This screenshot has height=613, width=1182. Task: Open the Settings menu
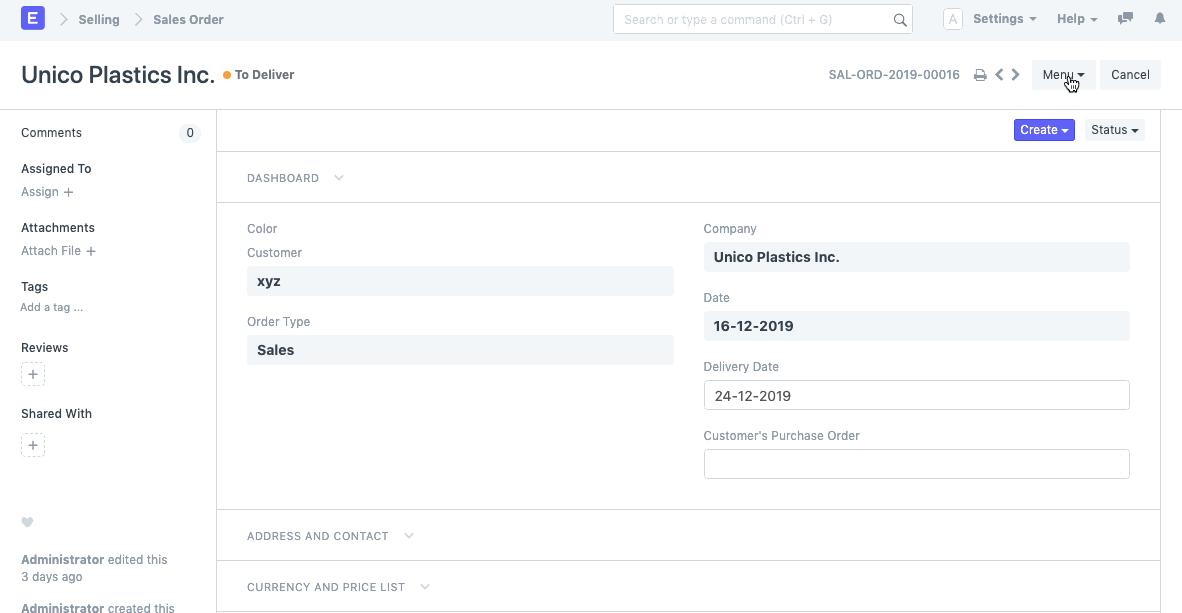[x=1003, y=18]
